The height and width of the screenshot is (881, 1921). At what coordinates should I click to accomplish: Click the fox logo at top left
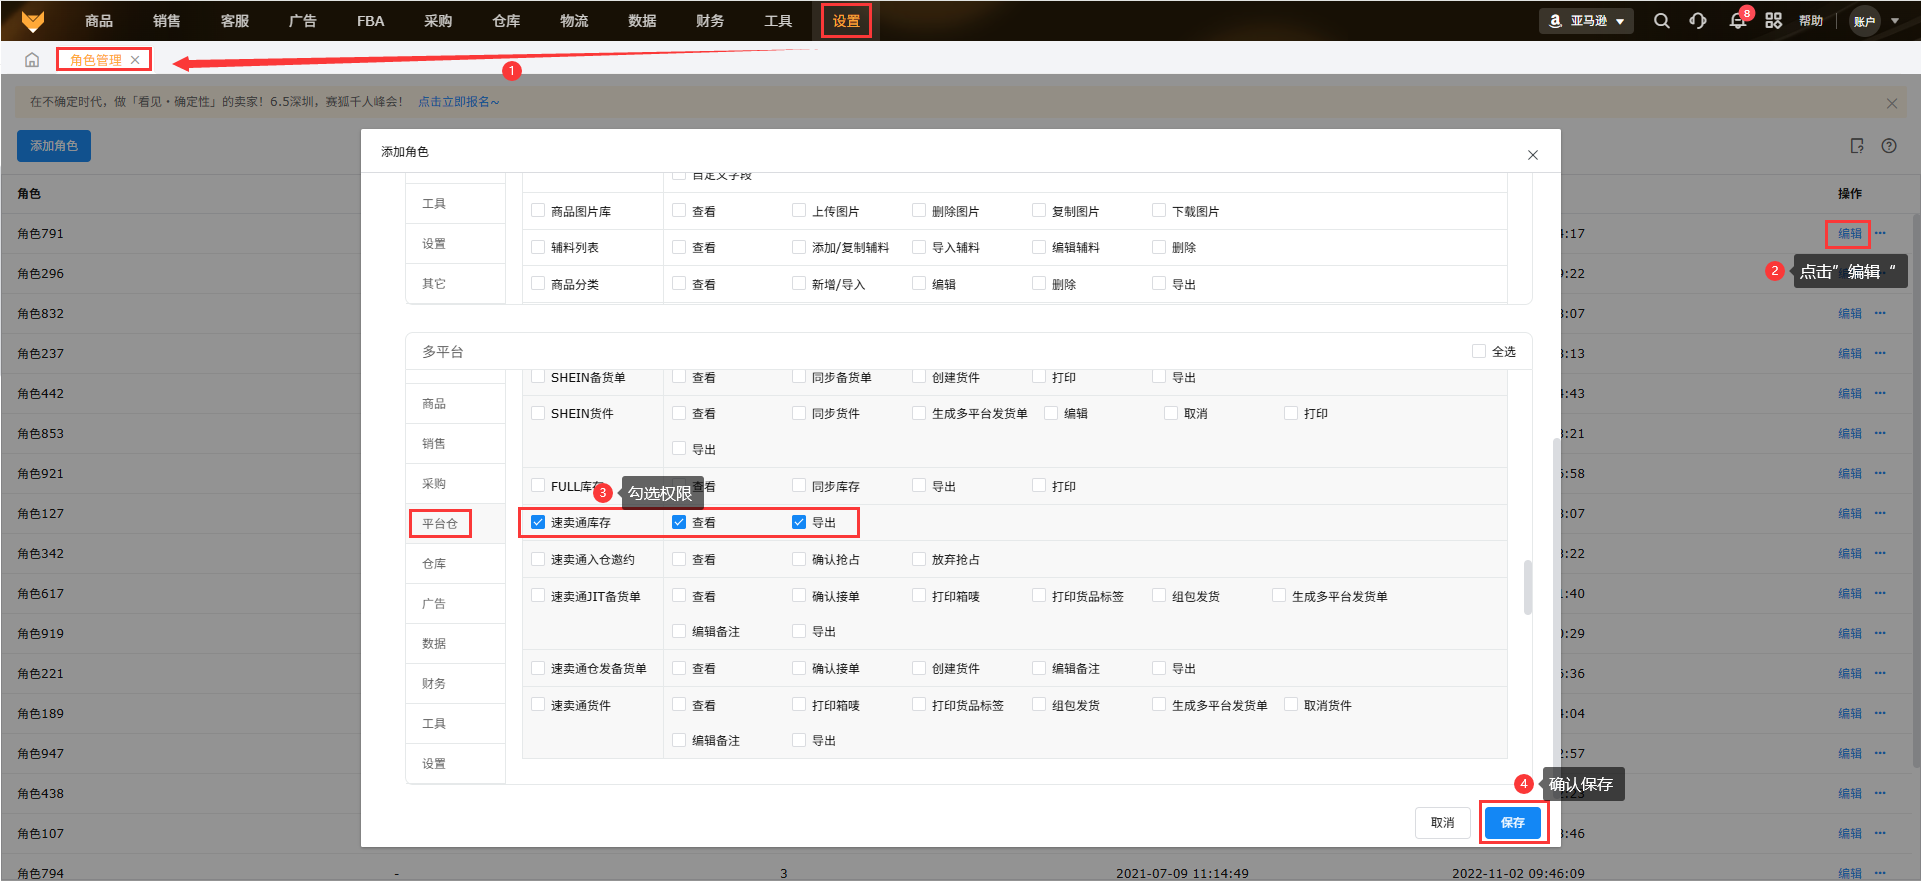click(33, 21)
